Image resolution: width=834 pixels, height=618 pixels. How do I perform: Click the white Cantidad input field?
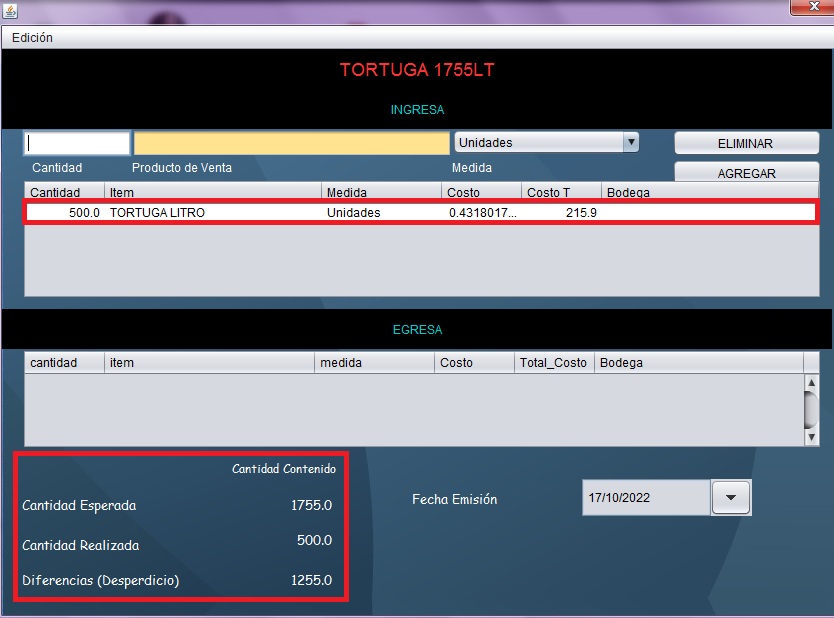tap(77, 143)
